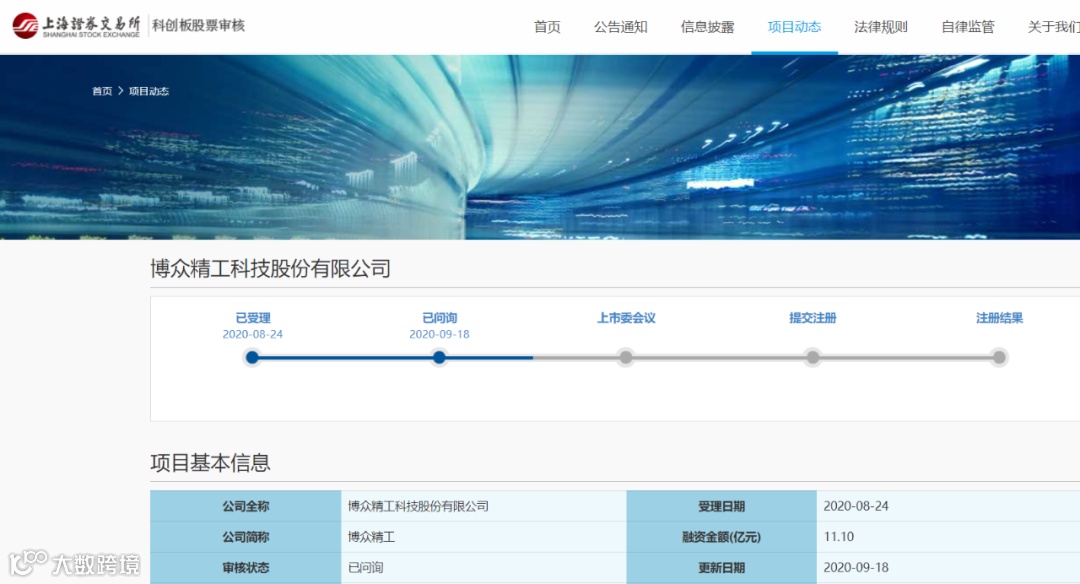The image size is (1080, 584).
Task: Open the 关于我们 menu item
Action: coord(1054,27)
